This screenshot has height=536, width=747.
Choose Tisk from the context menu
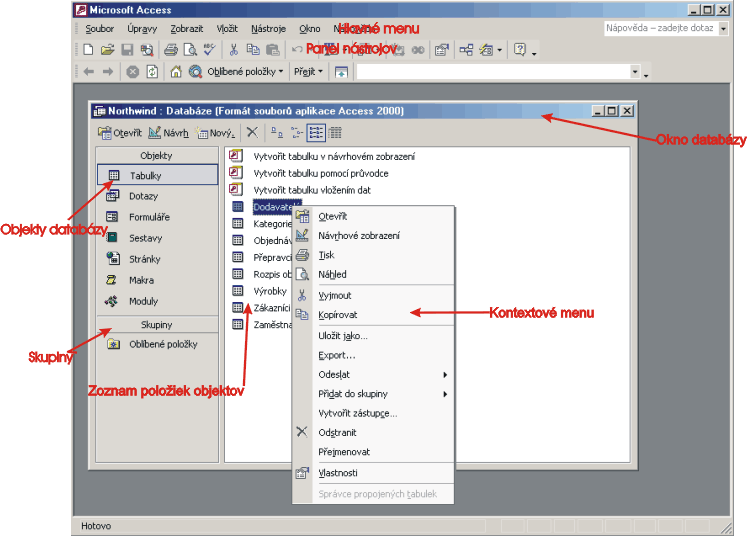click(x=373, y=255)
